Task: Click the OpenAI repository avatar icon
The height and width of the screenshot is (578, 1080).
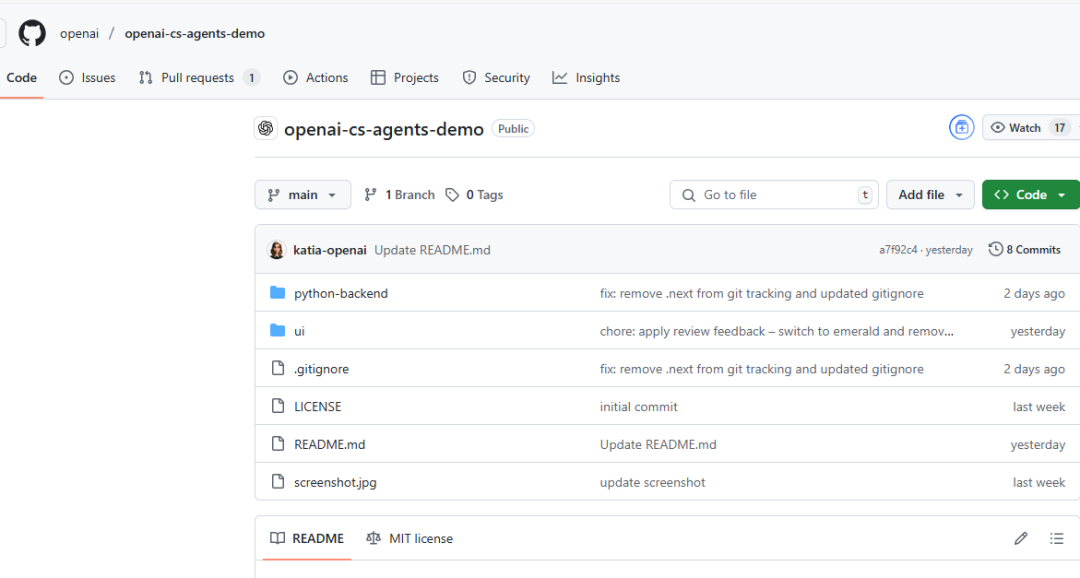Action: pyautogui.click(x=266, y=128)
